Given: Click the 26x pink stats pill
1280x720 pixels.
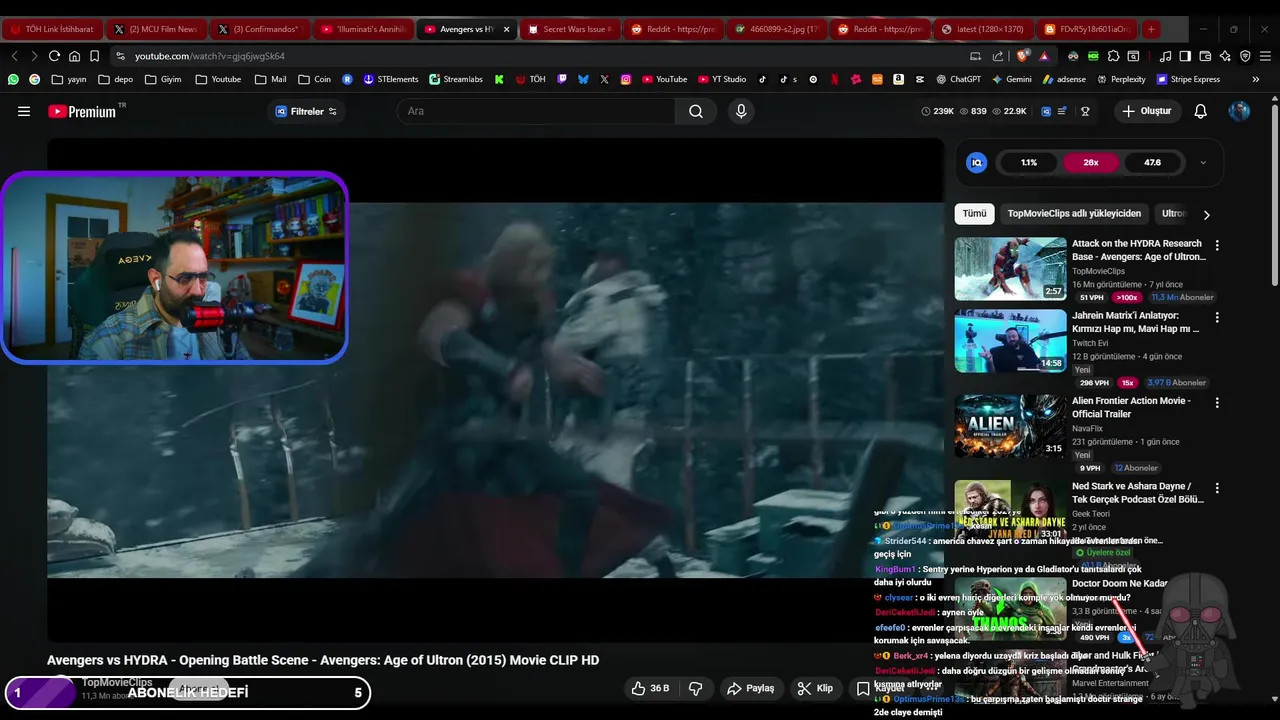Looking at the screenshot, I should (x=1091, y=162).
